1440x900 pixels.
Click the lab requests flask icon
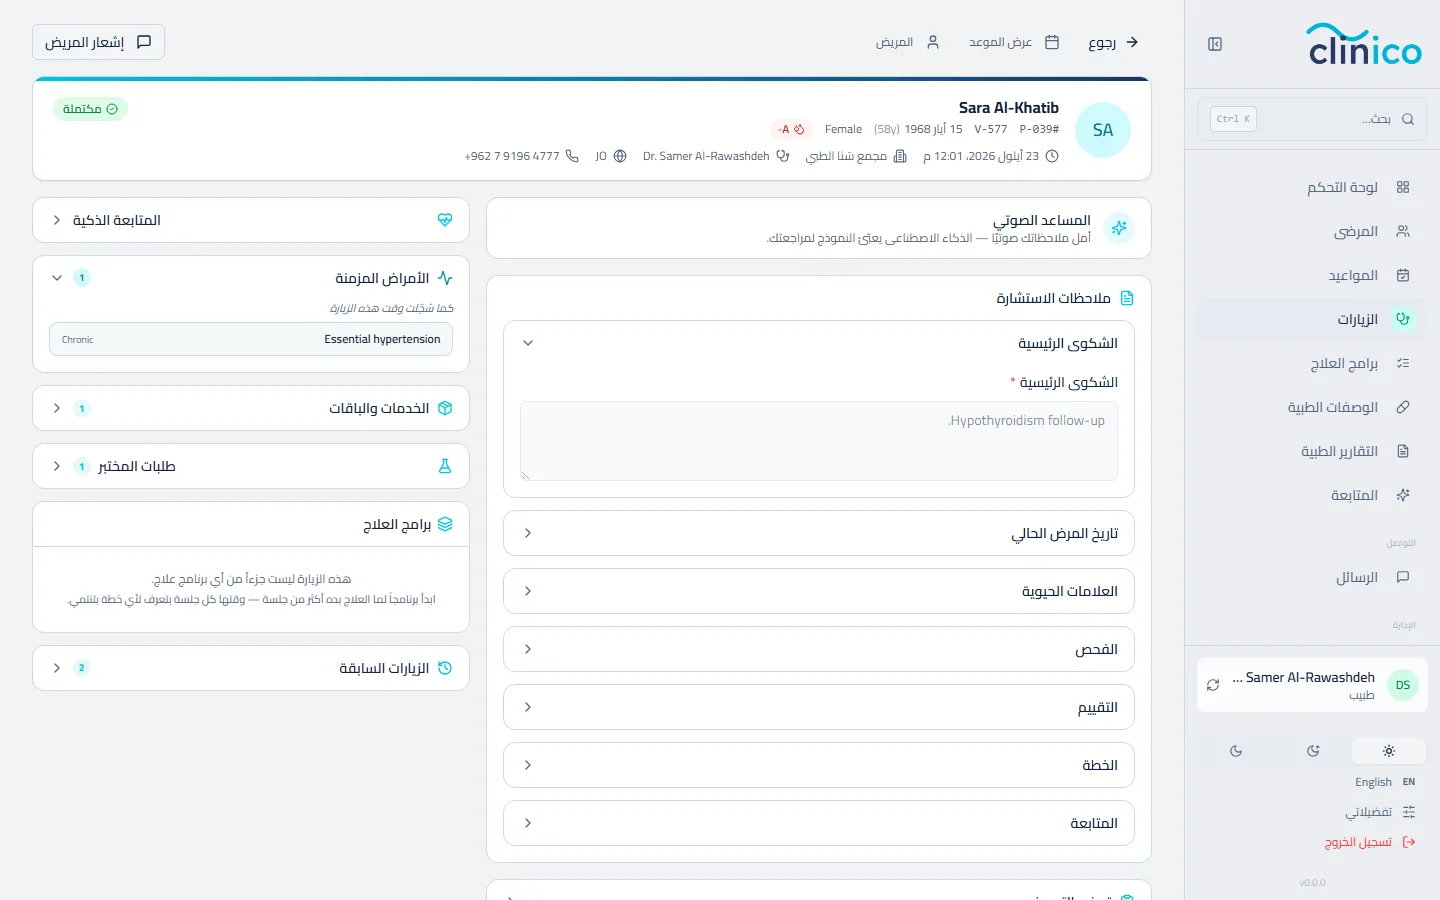point(445,466)
